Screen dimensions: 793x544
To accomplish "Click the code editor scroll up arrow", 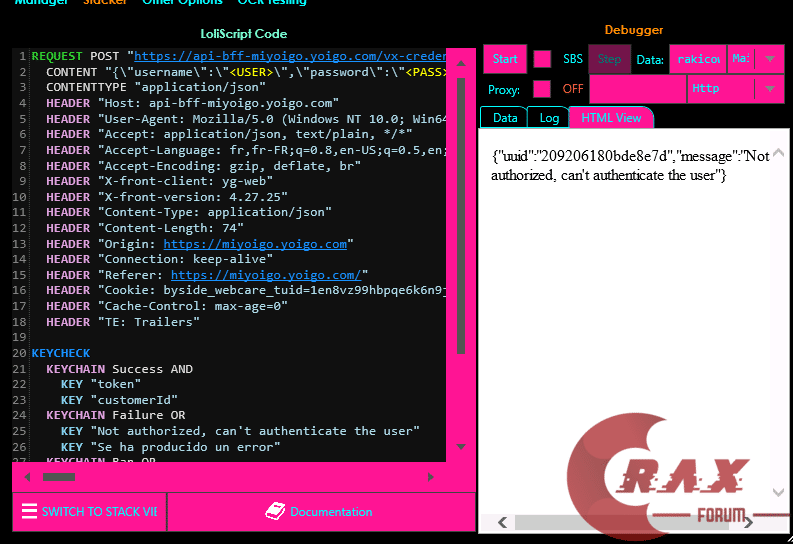I will [x=461, y=63].
